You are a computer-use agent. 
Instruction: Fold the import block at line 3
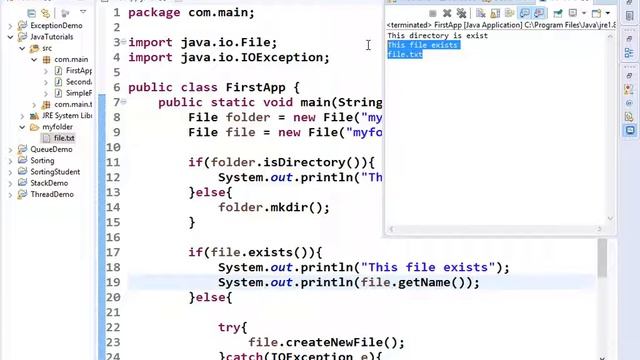(x=124, y=42)
